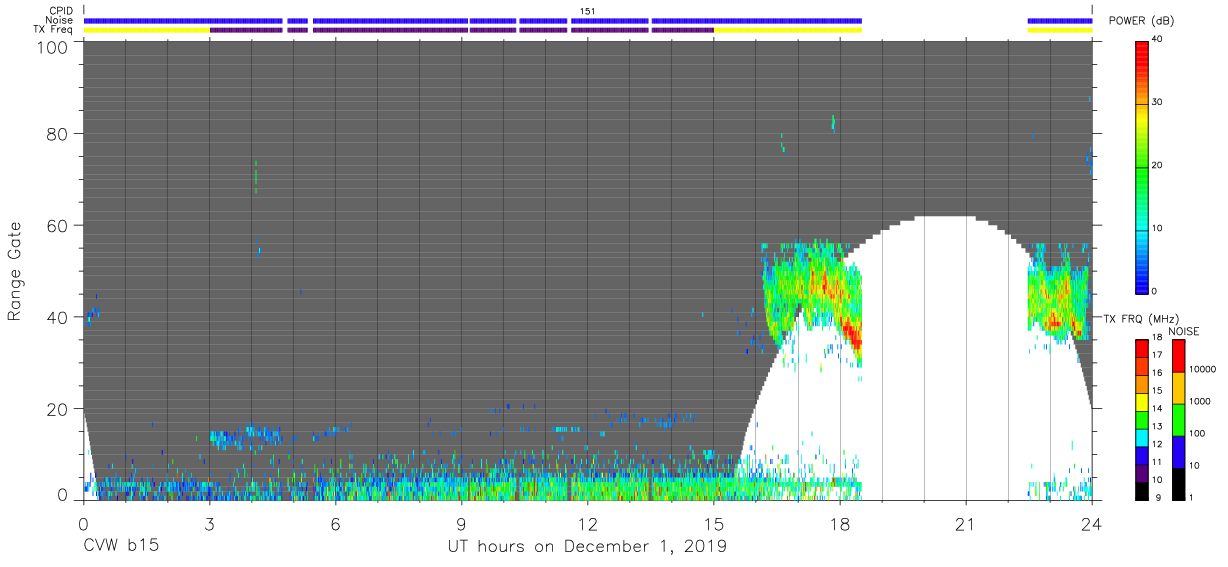This screenshot has width=1228, height=567.
Task: Click the UT hours December 1, 2019 title
Action: (586, 548)
